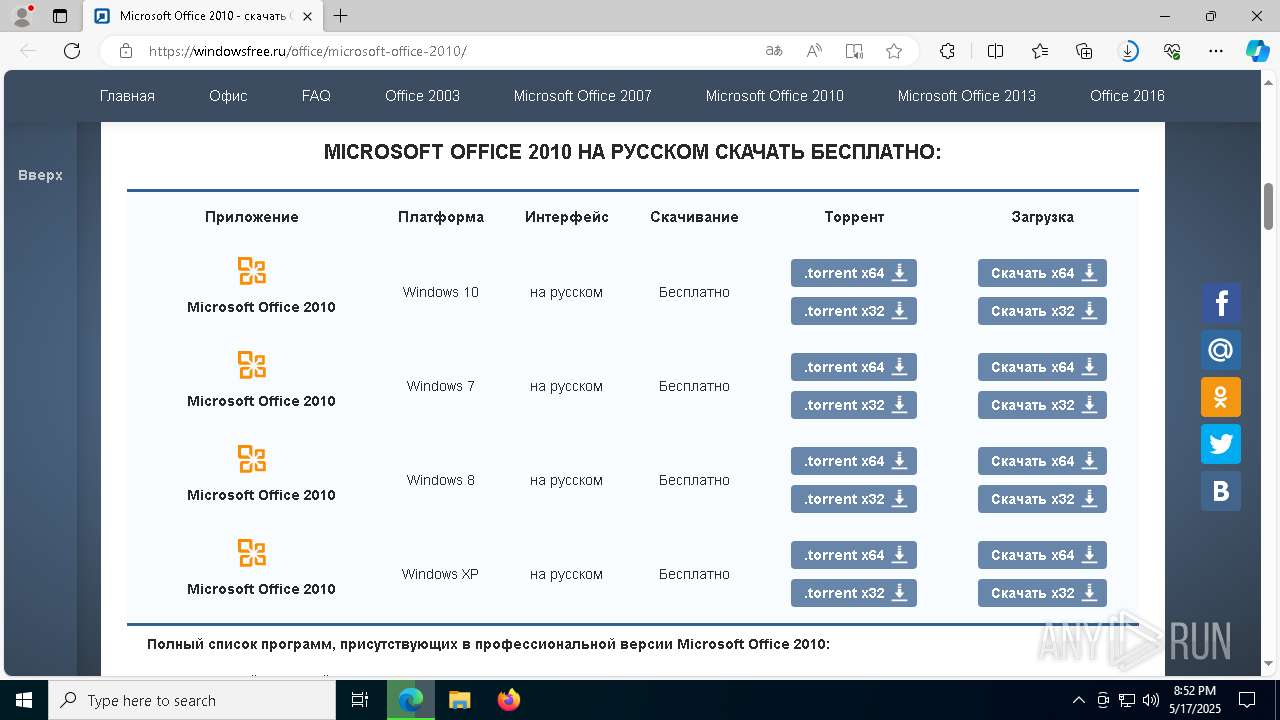Download .torrent x32 for Windows 10
This screenshot has height=720, width=1280.
[x=854, y=311]
